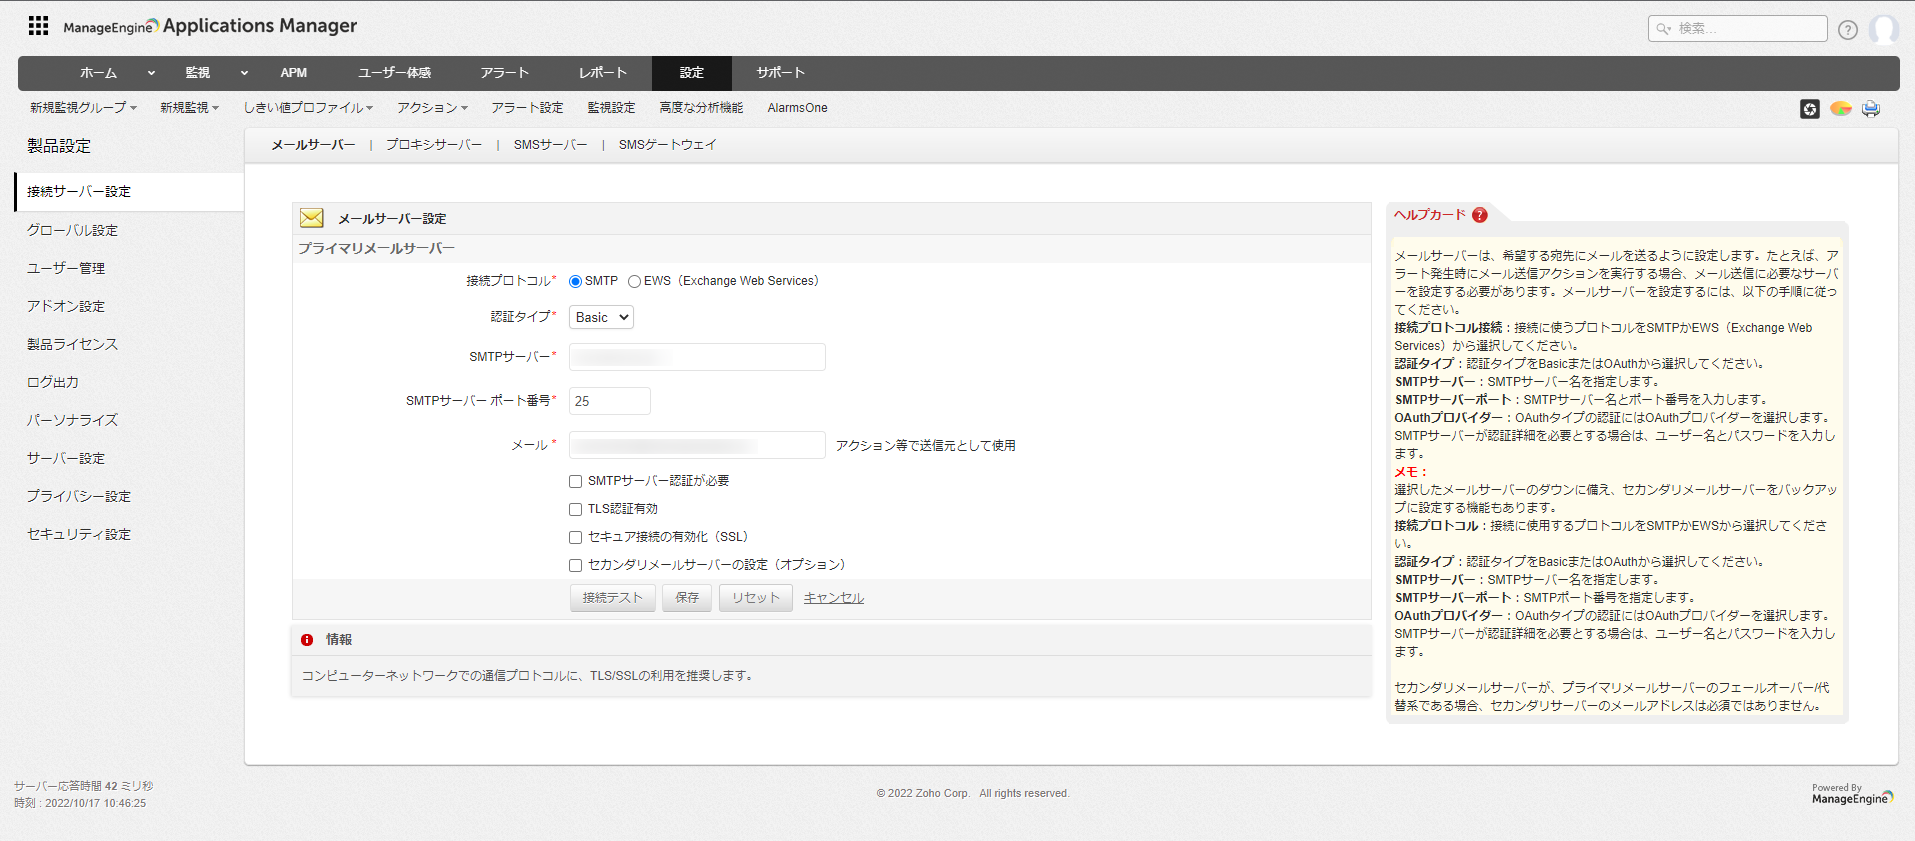Open the user profile avatar
The image size is (1915, 841).
pos(1884,29)
